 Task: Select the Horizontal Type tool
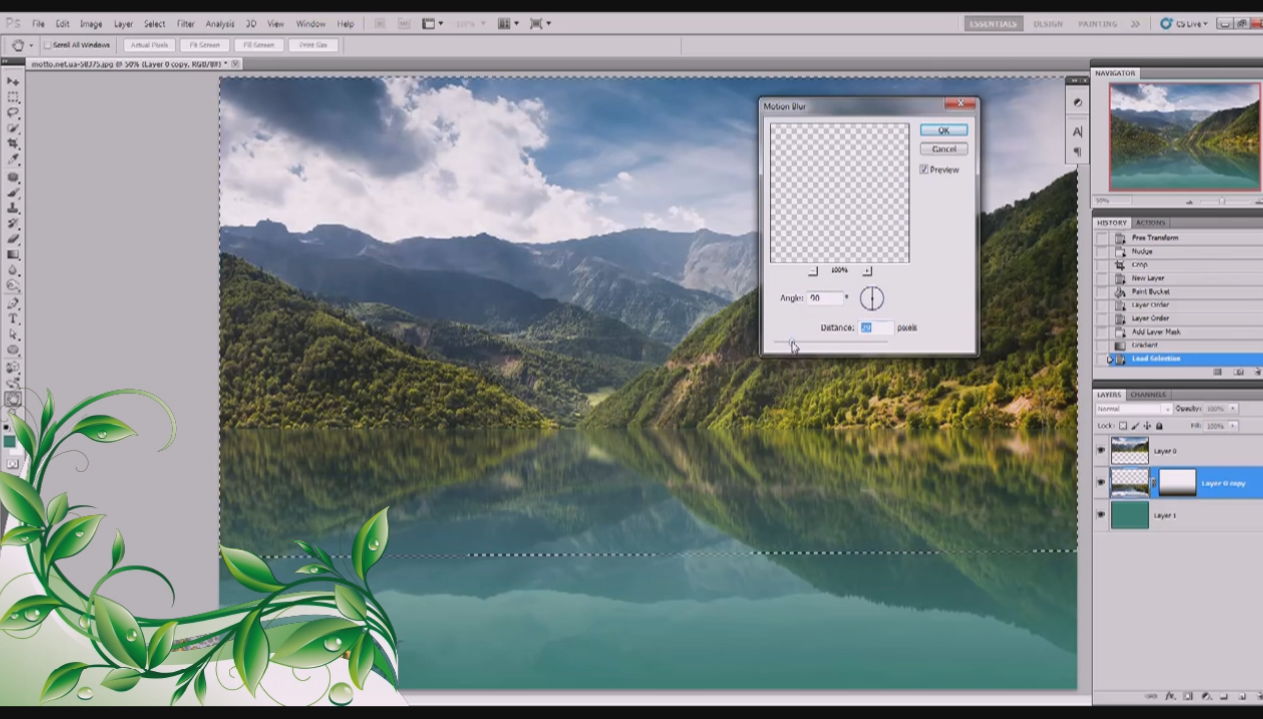click(x=13, y=318)
